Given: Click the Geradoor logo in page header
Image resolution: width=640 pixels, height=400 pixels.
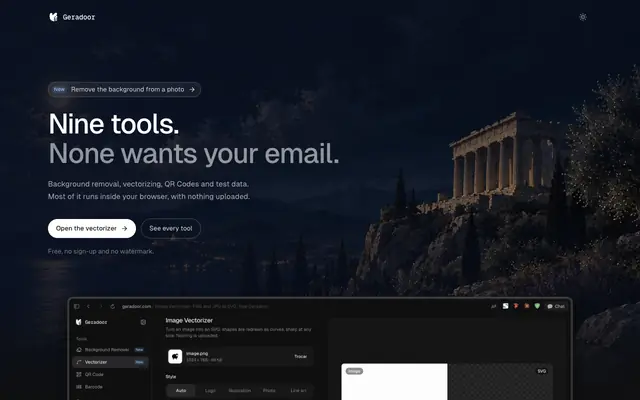Looking at the screenshot, I should point(72,17).
